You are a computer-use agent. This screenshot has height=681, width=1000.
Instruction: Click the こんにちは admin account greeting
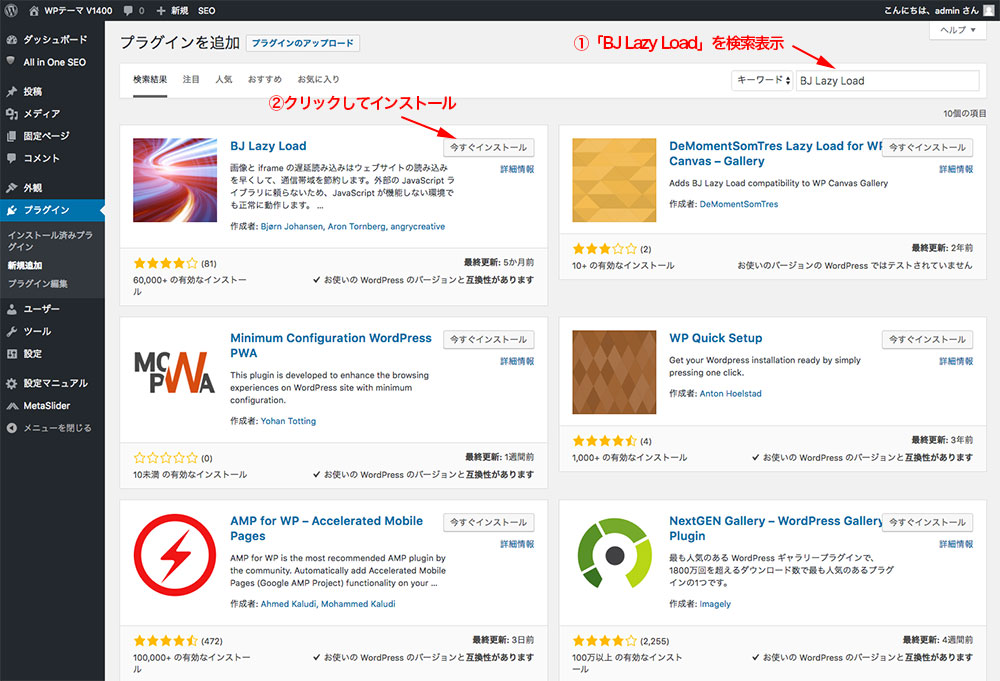coord(931,10)
